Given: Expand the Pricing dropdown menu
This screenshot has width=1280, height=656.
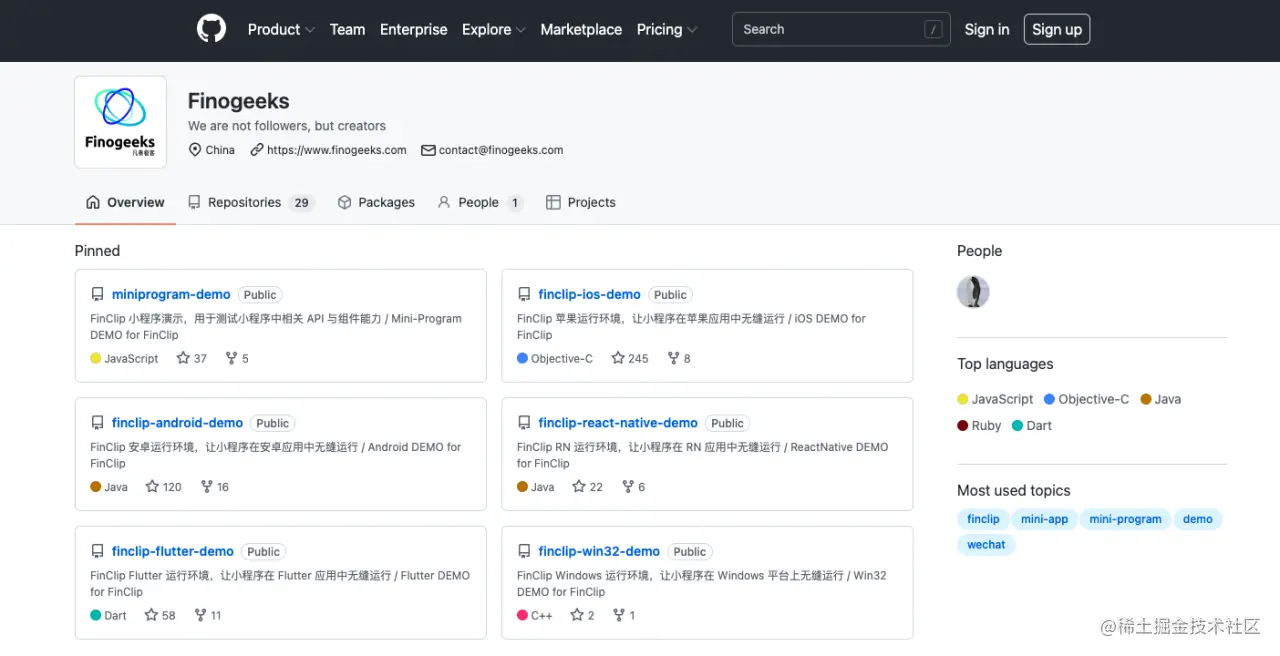Looking at the screenshot, I should (667, 30).
